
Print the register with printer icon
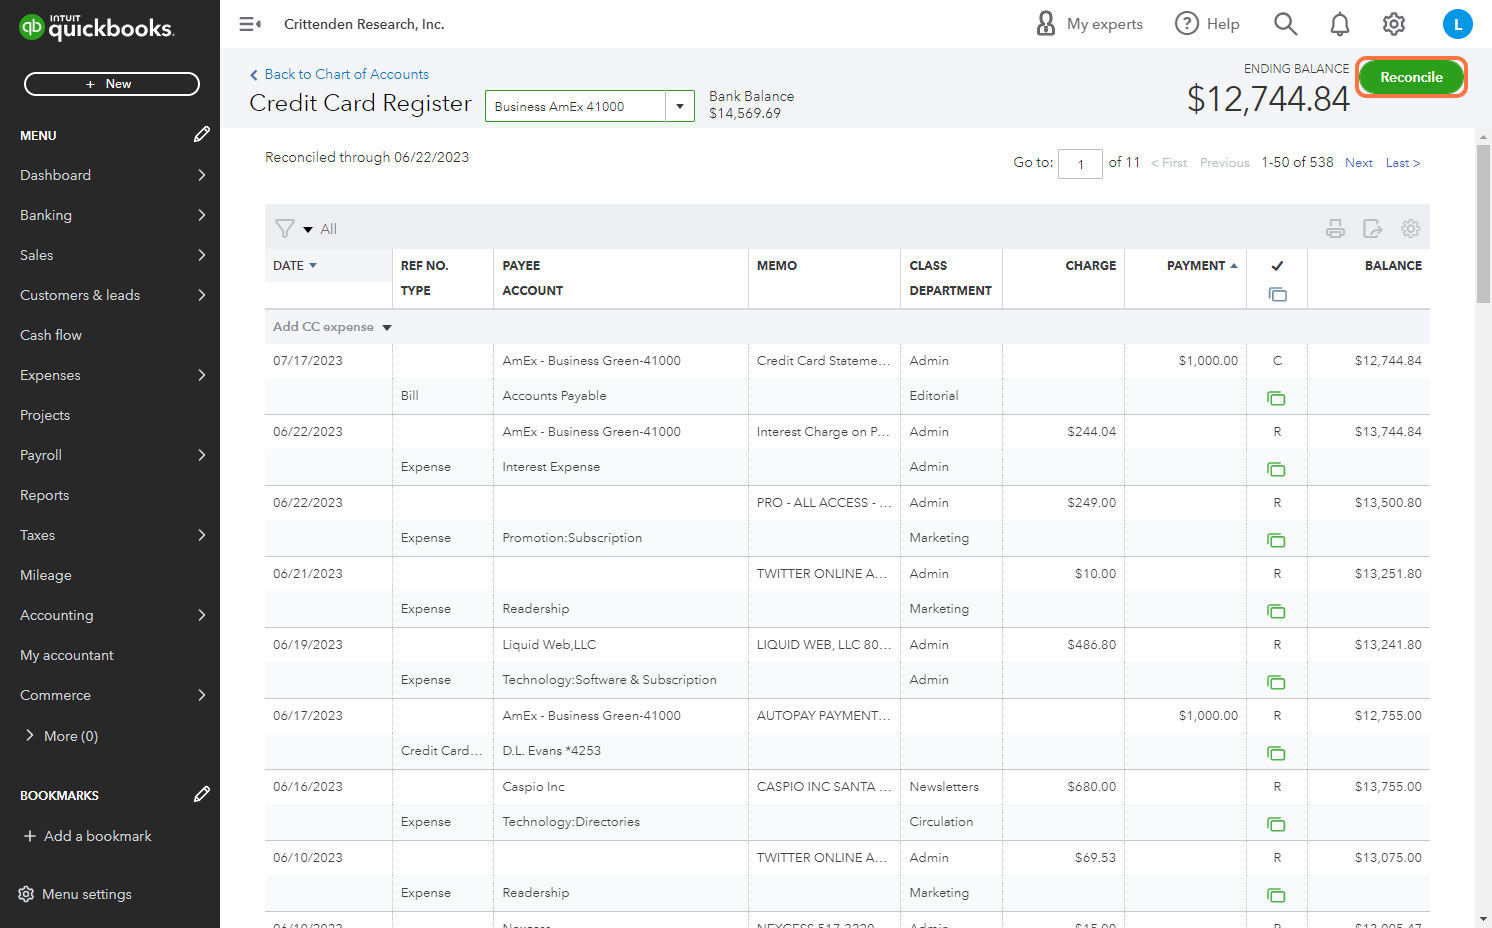coord(1335,229)
